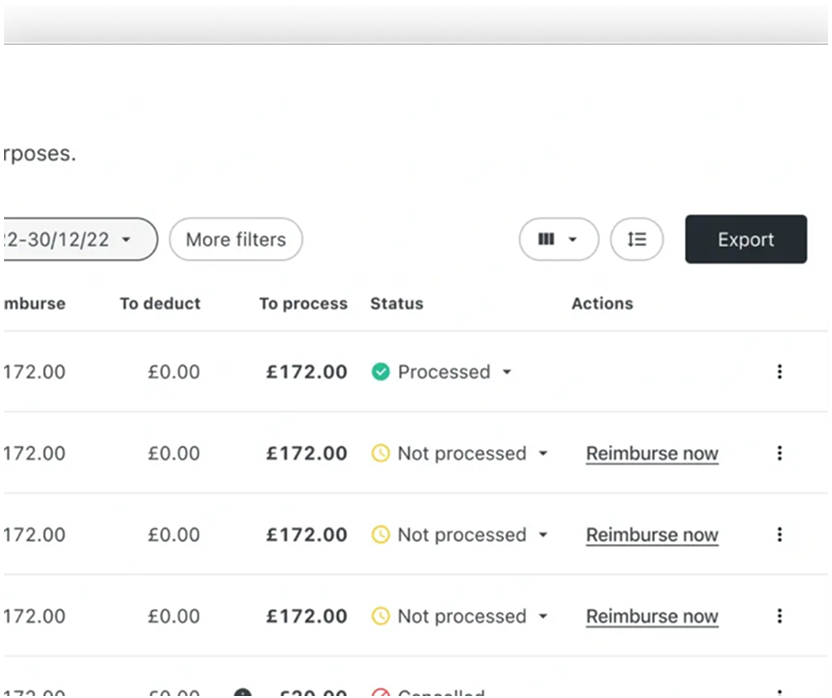Click Reimburse now in second Not processed row
The height and width of the screenshot is (698, 832).
[x=652, y=535]
